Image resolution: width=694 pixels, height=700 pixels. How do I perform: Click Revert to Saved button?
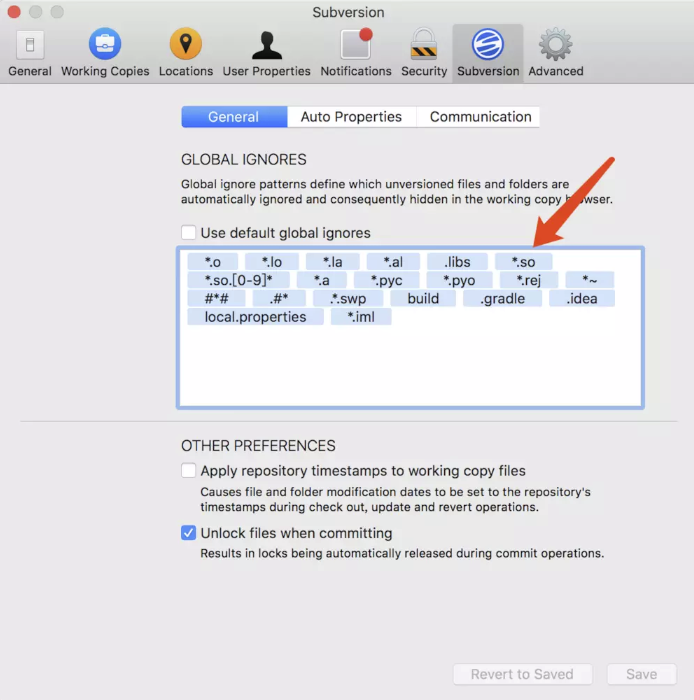pyautogui.click(x=523, y=674)
